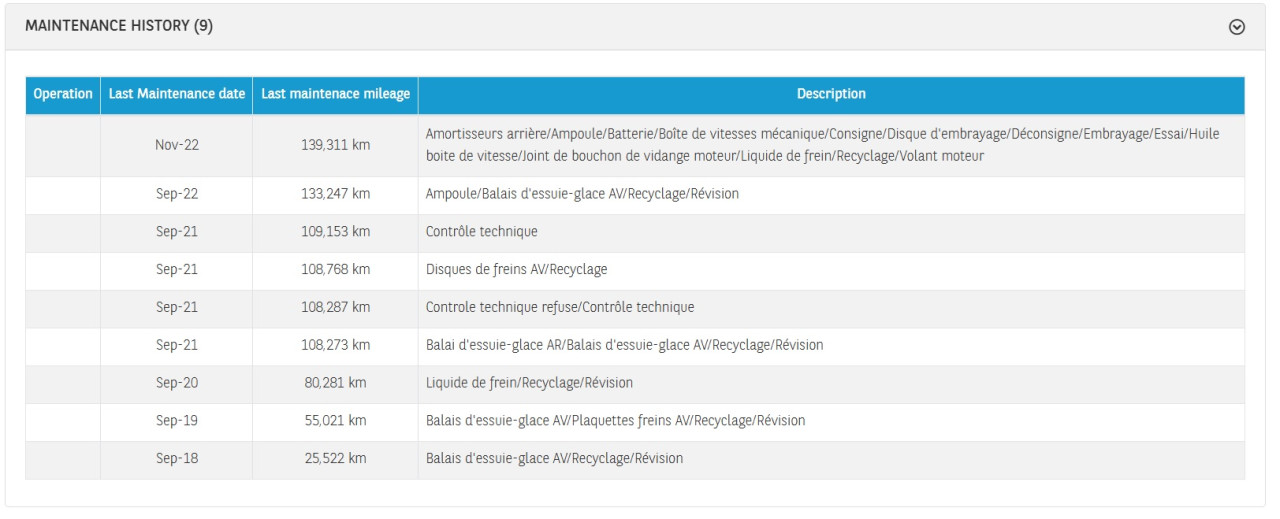Select the Sep-19 date cell
Viewport: 1280px width, 519px height.
177,421
